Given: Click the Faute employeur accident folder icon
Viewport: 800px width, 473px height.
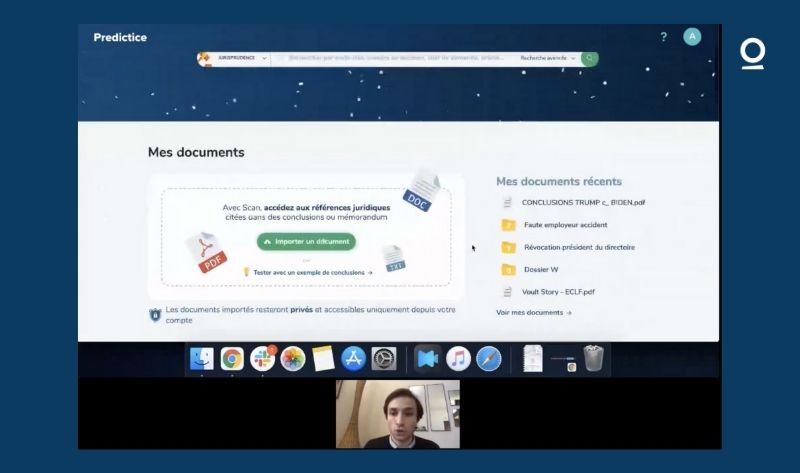Looking at the screenshot, I should tap(508, 225).
